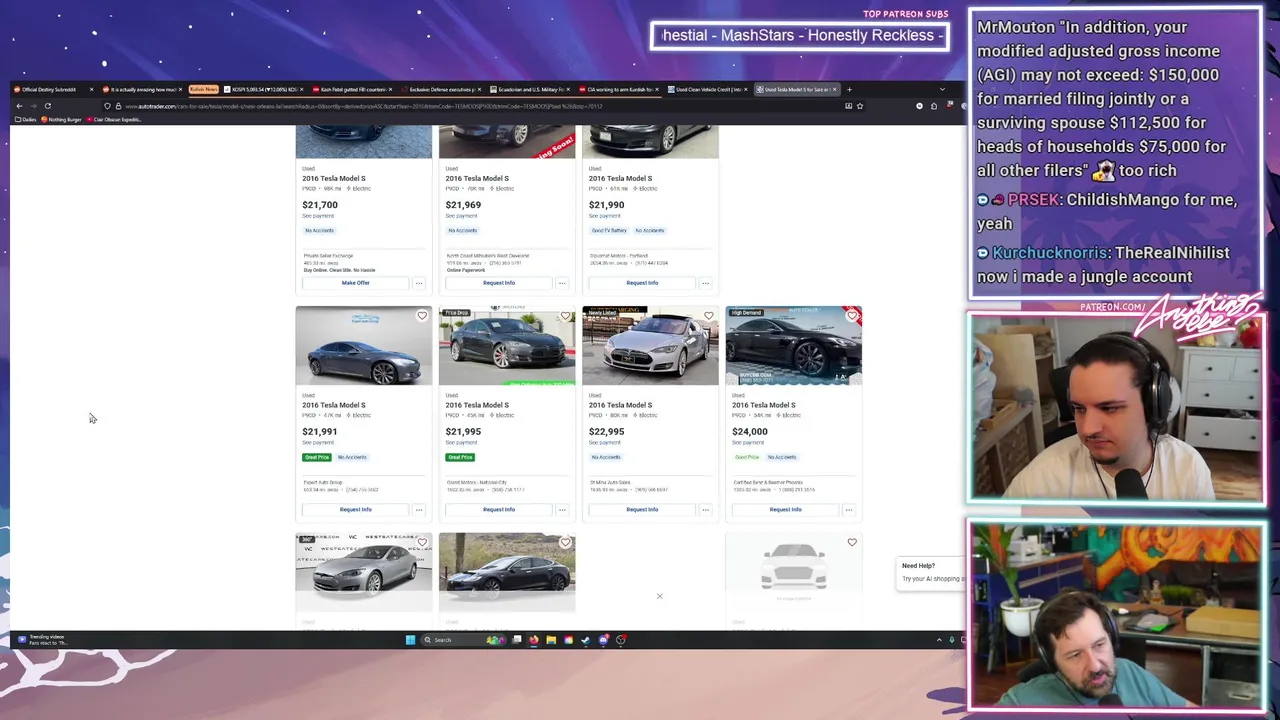Open more options for $22,995 listing
Image resolution: width=1280 pixels, height=720 pixels.
coord(705,510)
